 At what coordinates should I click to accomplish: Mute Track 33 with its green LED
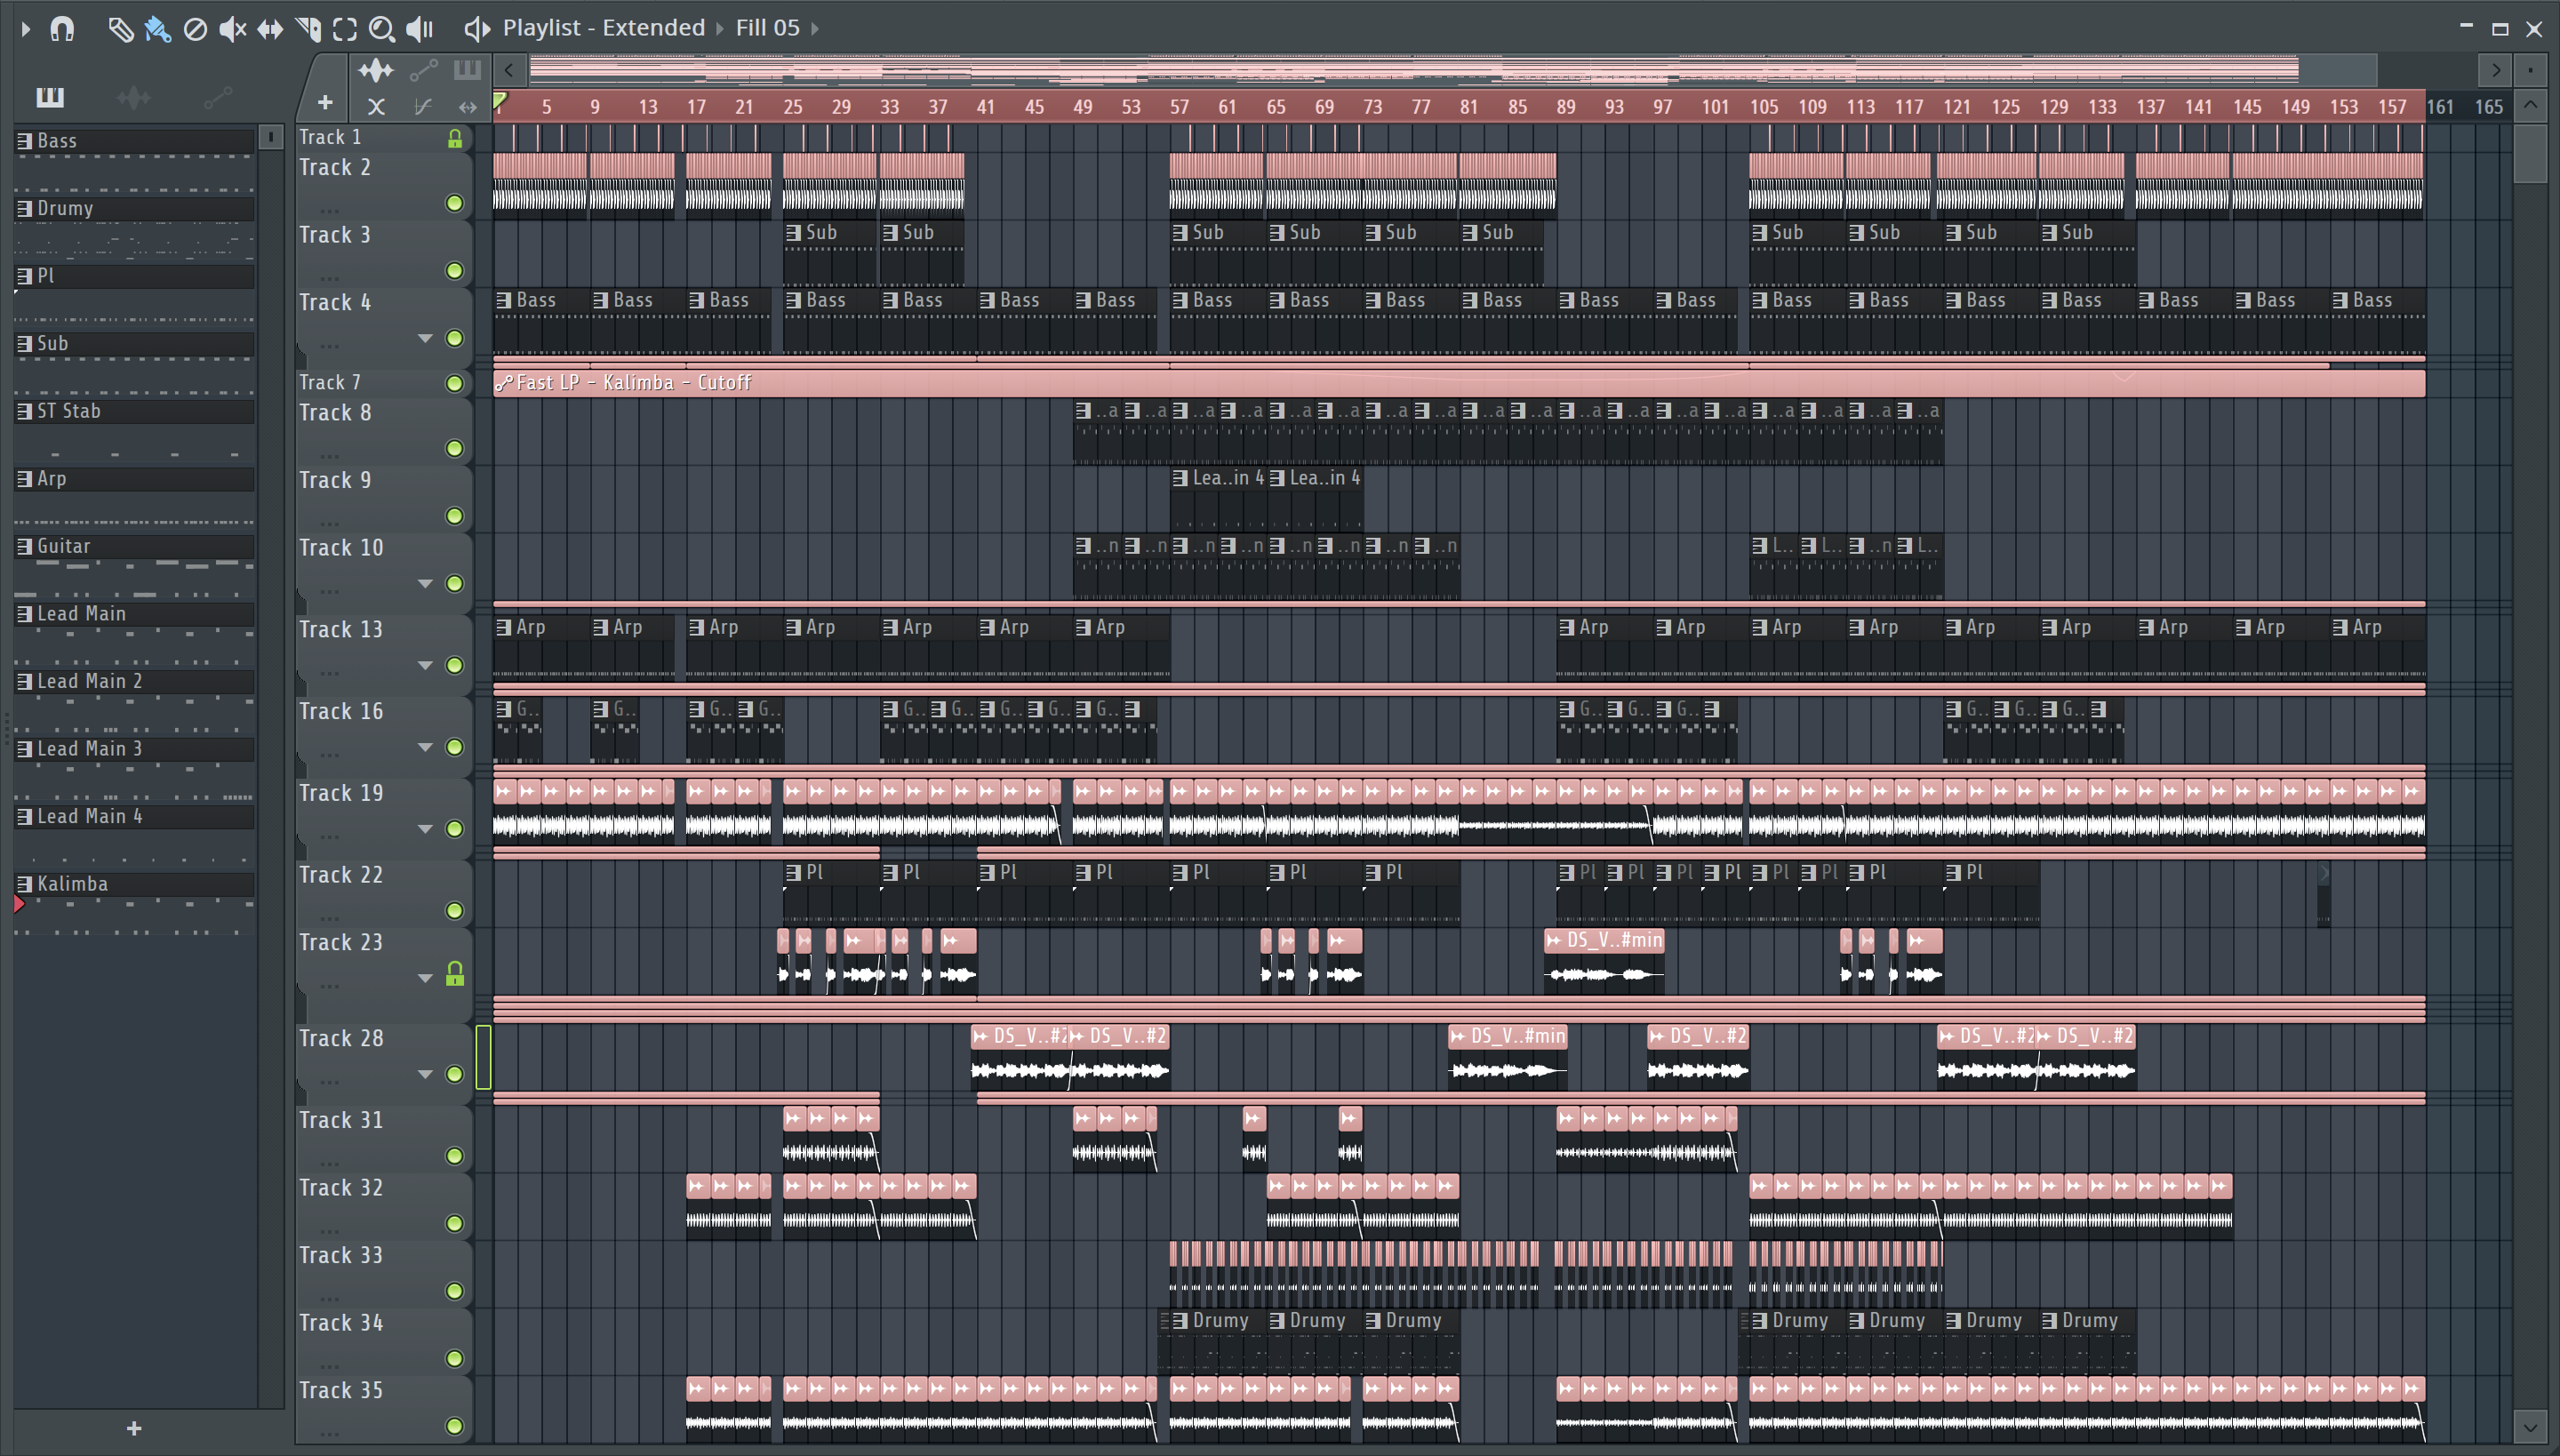pos(455,1291)
